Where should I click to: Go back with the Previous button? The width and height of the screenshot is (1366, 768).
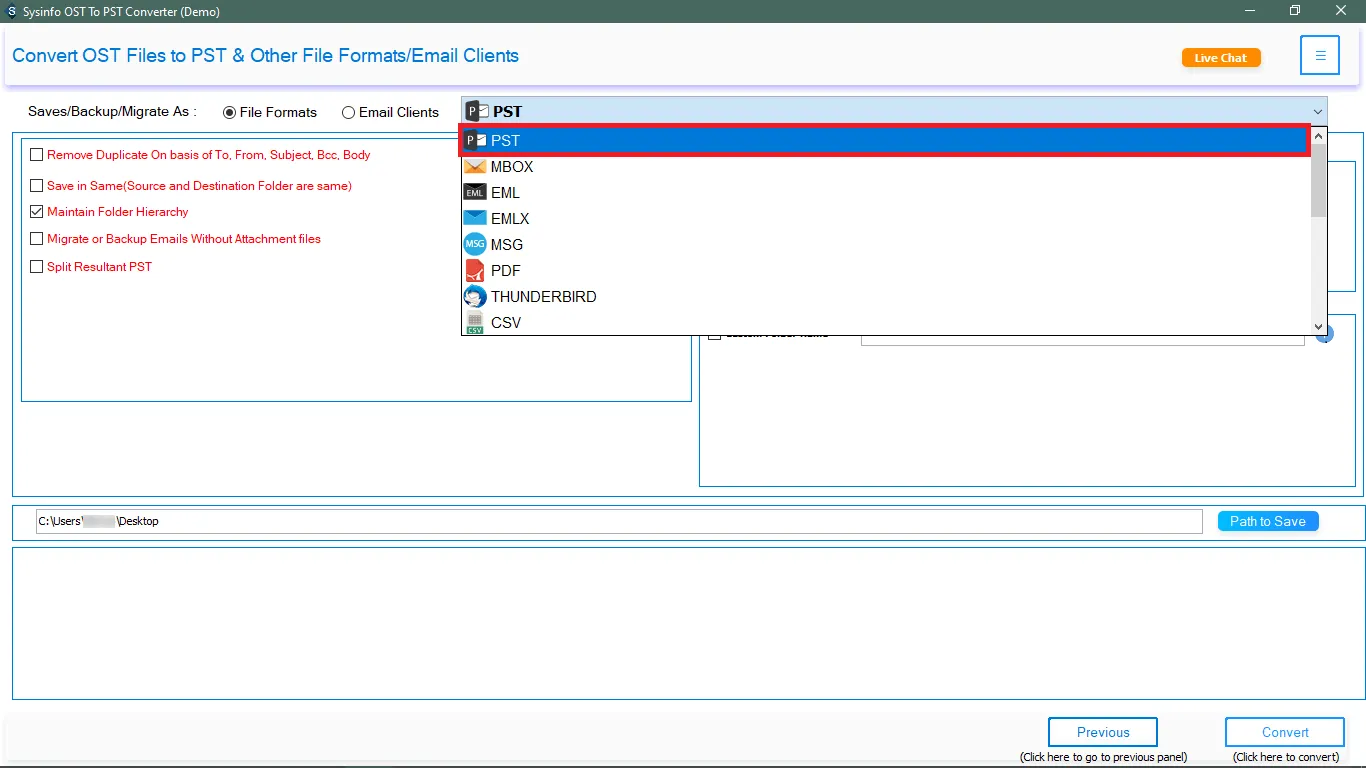1103,732
